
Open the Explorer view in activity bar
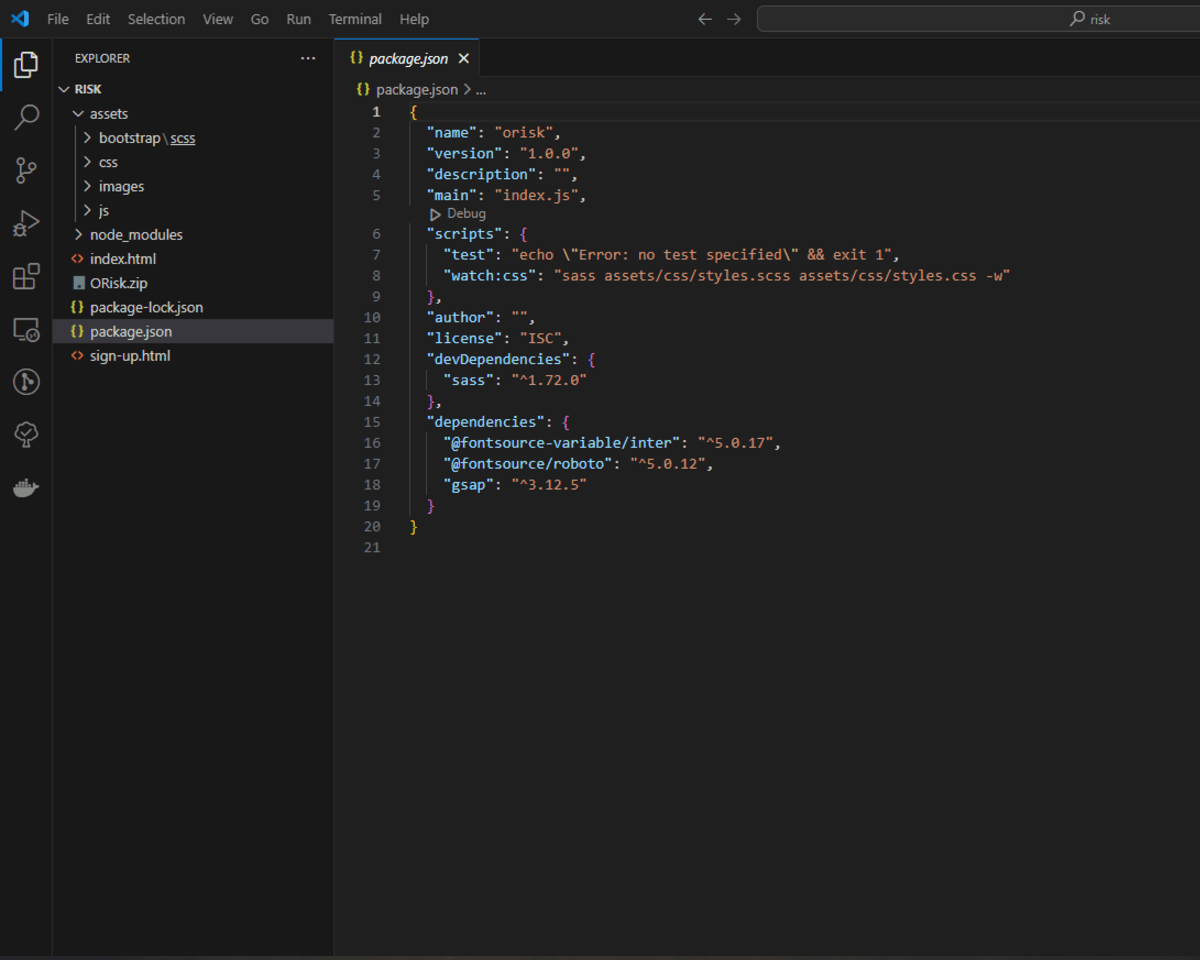(x=26, y=66)
